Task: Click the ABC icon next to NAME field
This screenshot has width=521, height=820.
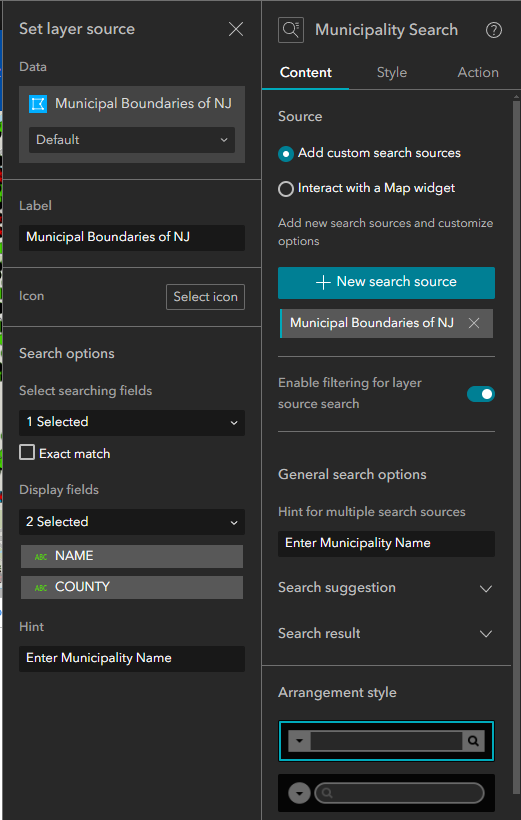Action: (x=41, y=556)
